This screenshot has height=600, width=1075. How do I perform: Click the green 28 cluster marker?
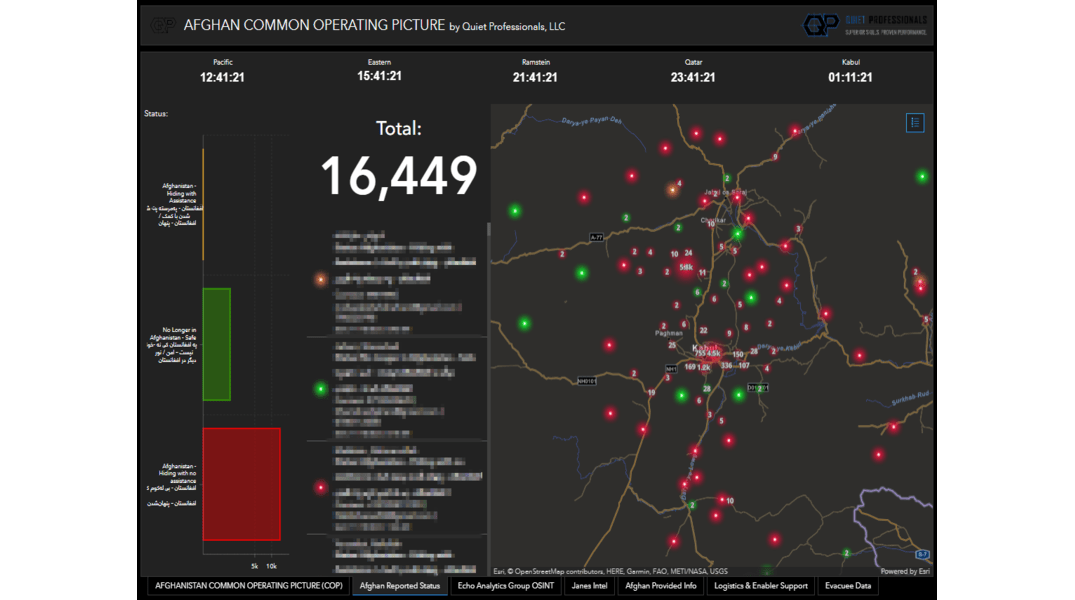pos(706,389)
